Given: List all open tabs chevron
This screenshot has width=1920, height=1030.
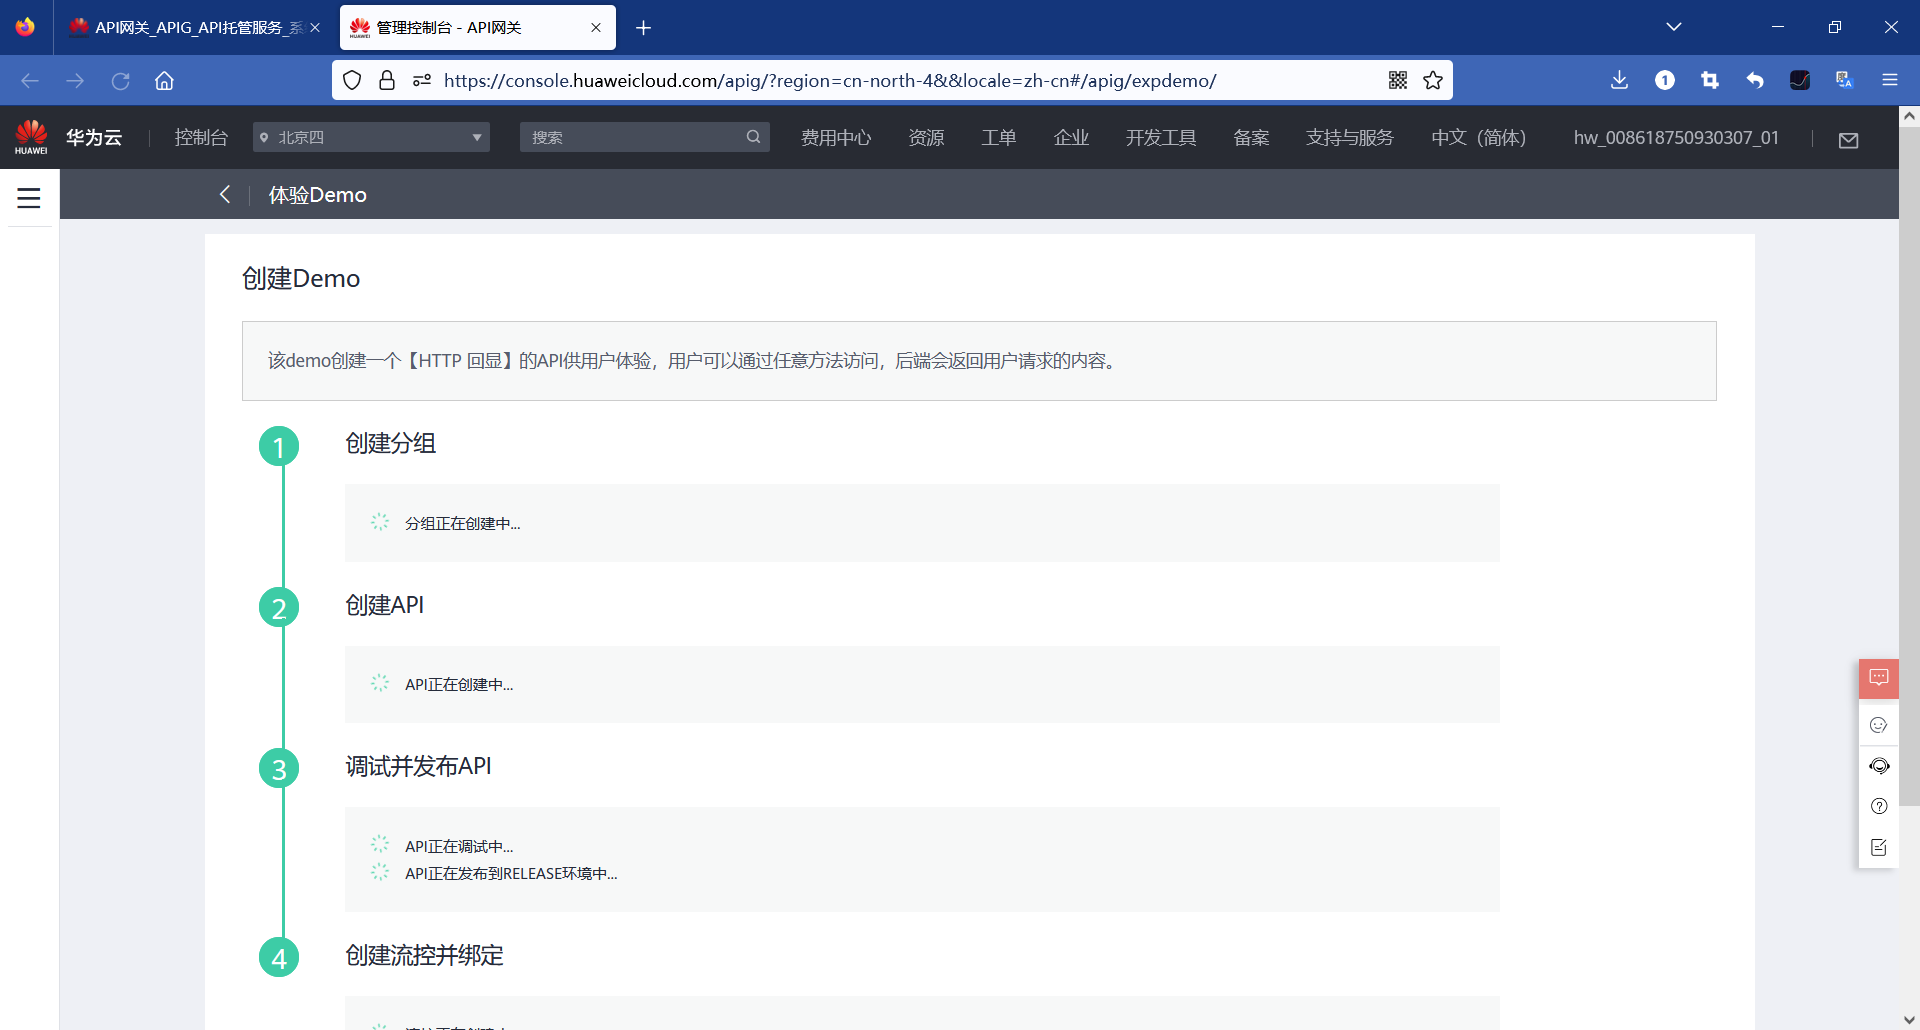Looking at the screenshot, I should pyautogui.click(x=1674, y=27).
